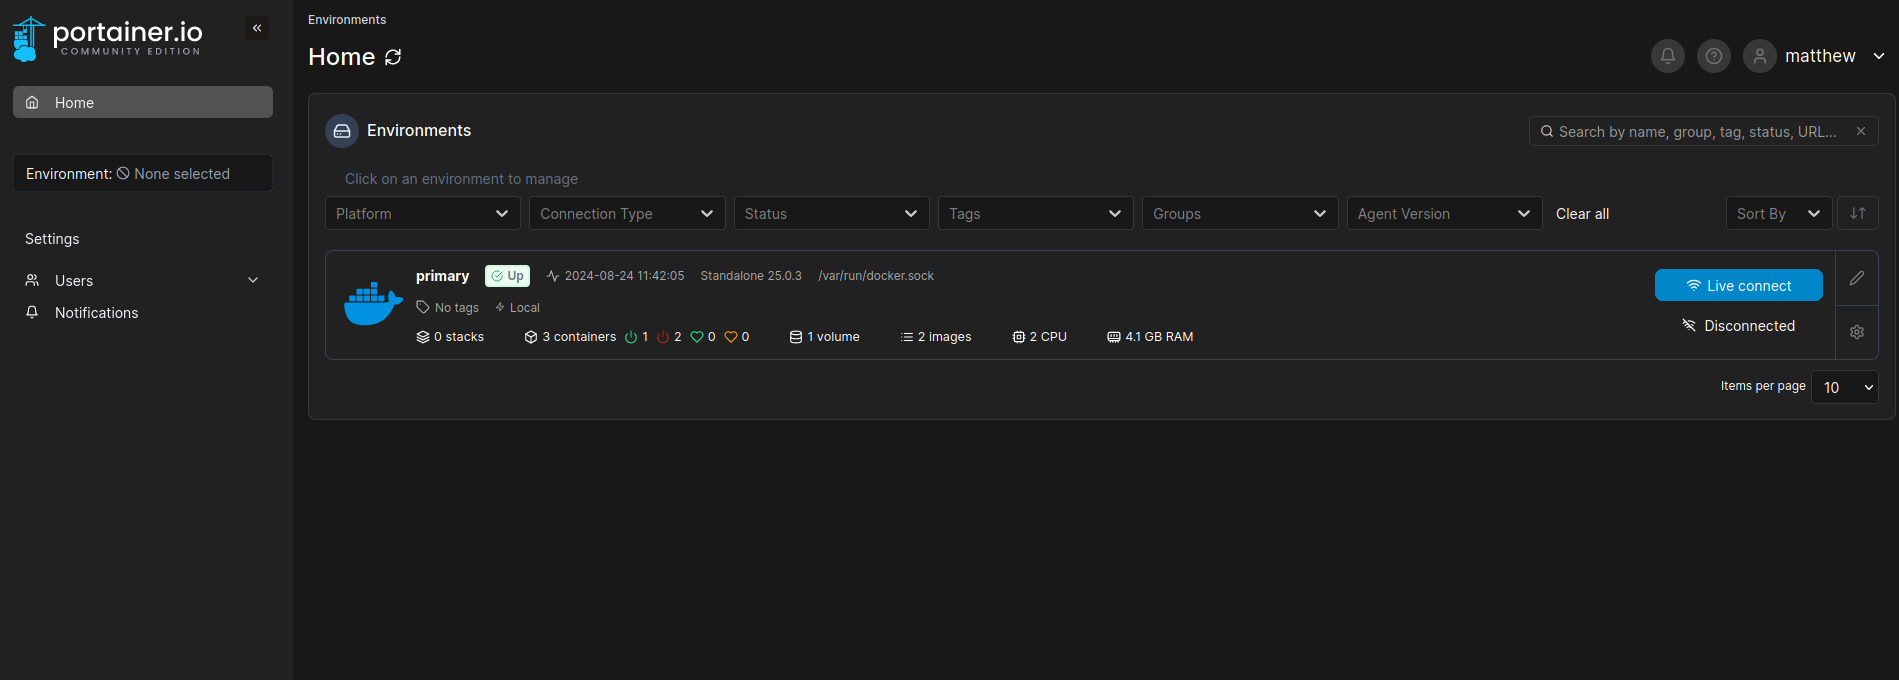Click the Environment: None selected box
1899x680 pixels.
[x=143, y=173]
